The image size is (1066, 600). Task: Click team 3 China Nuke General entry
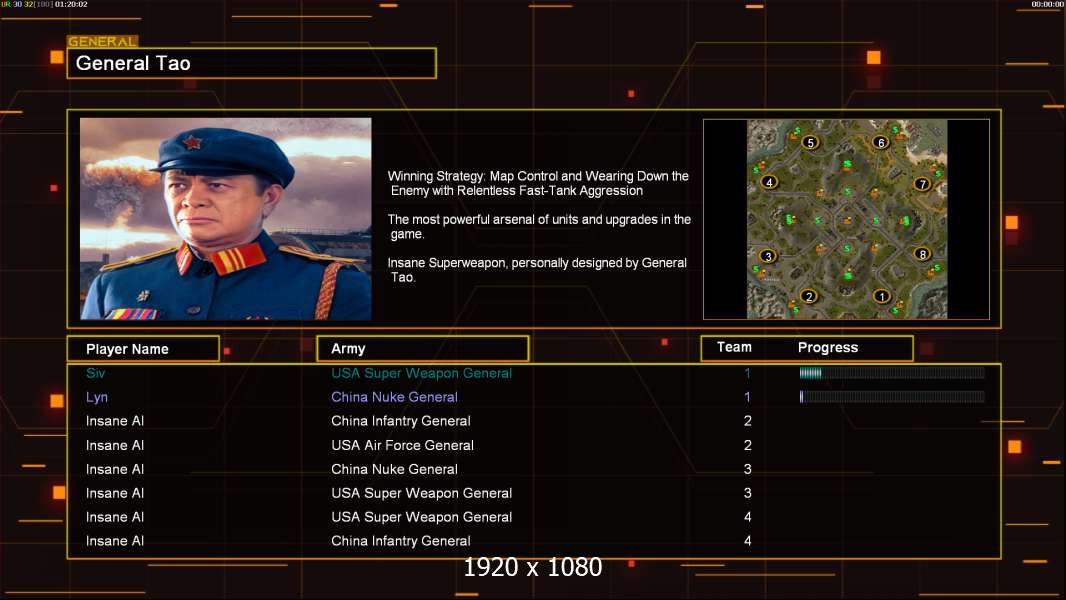[394, 469]
